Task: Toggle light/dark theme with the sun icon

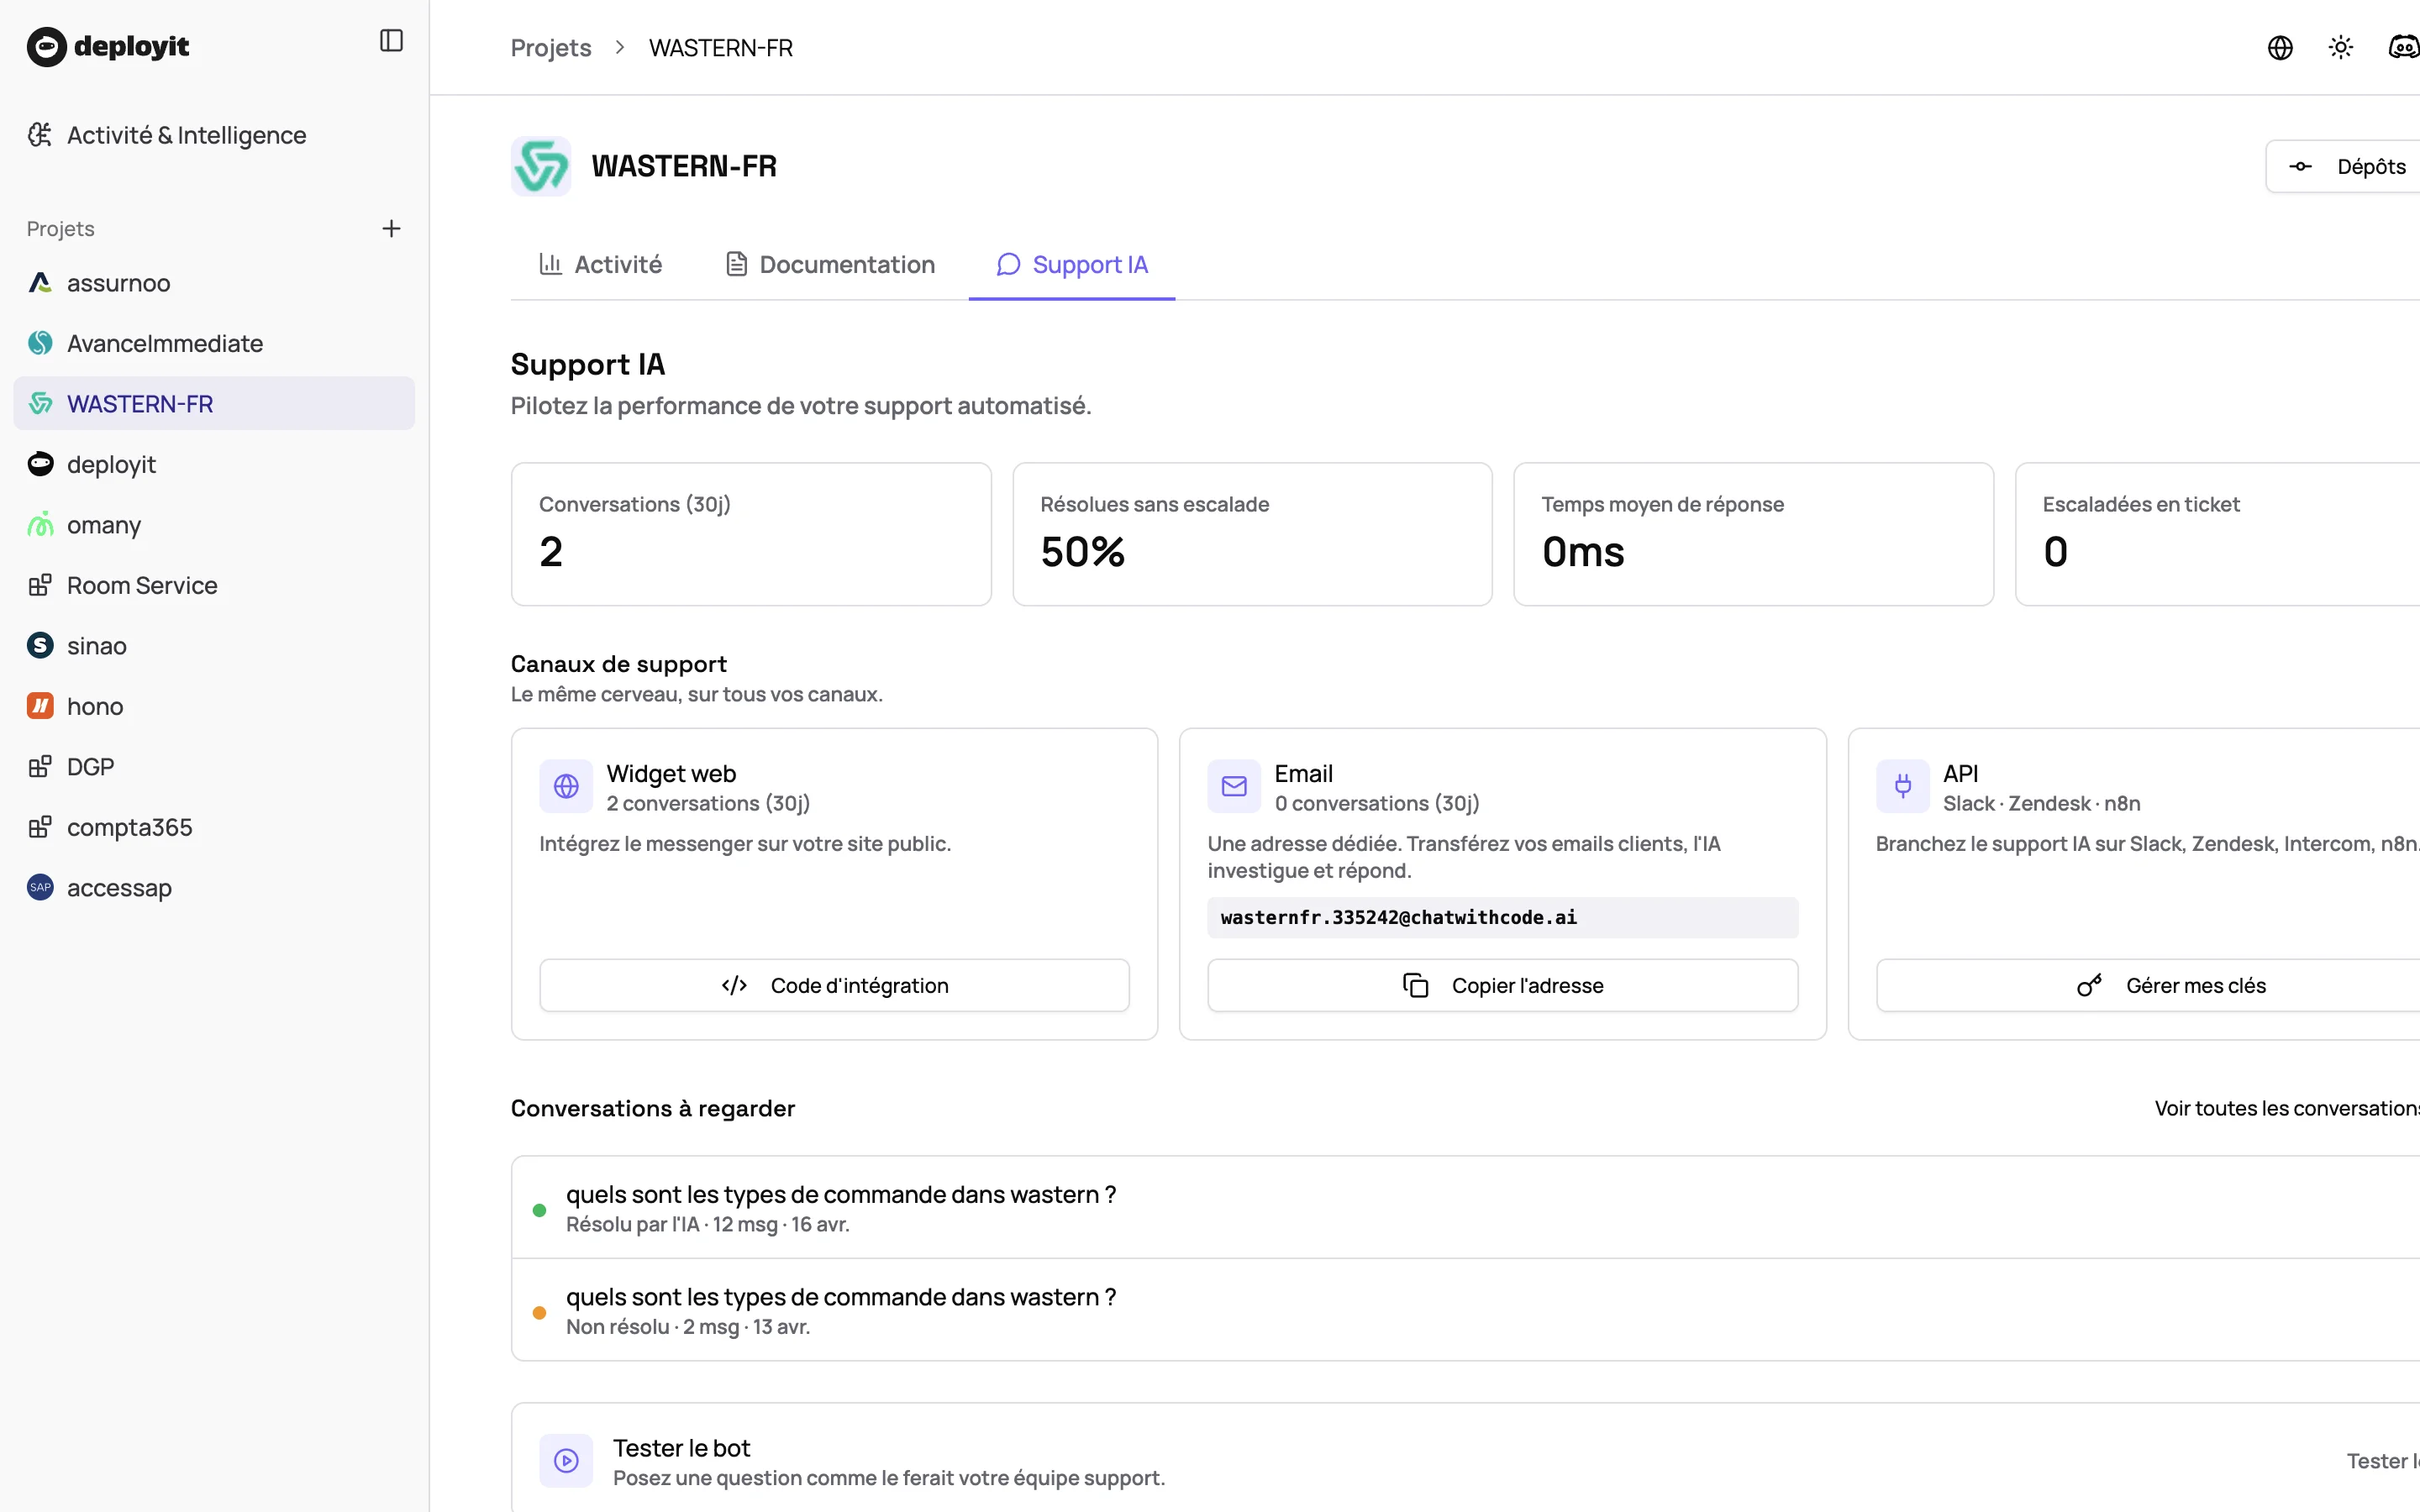Action: pos(2341,47)
